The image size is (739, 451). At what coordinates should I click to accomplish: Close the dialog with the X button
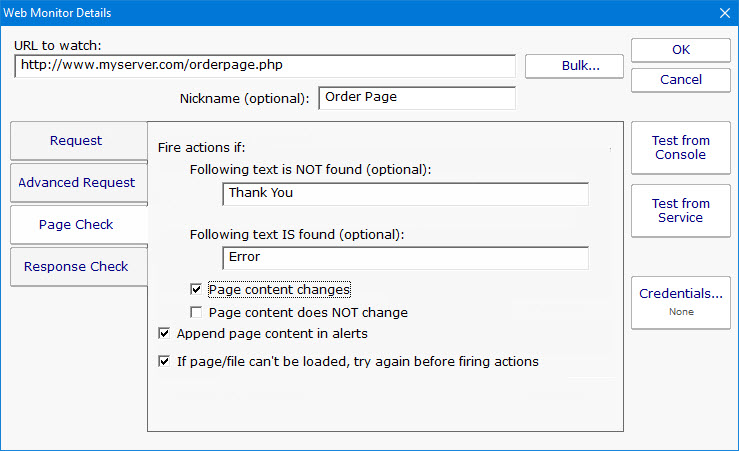tap(725, 13)
